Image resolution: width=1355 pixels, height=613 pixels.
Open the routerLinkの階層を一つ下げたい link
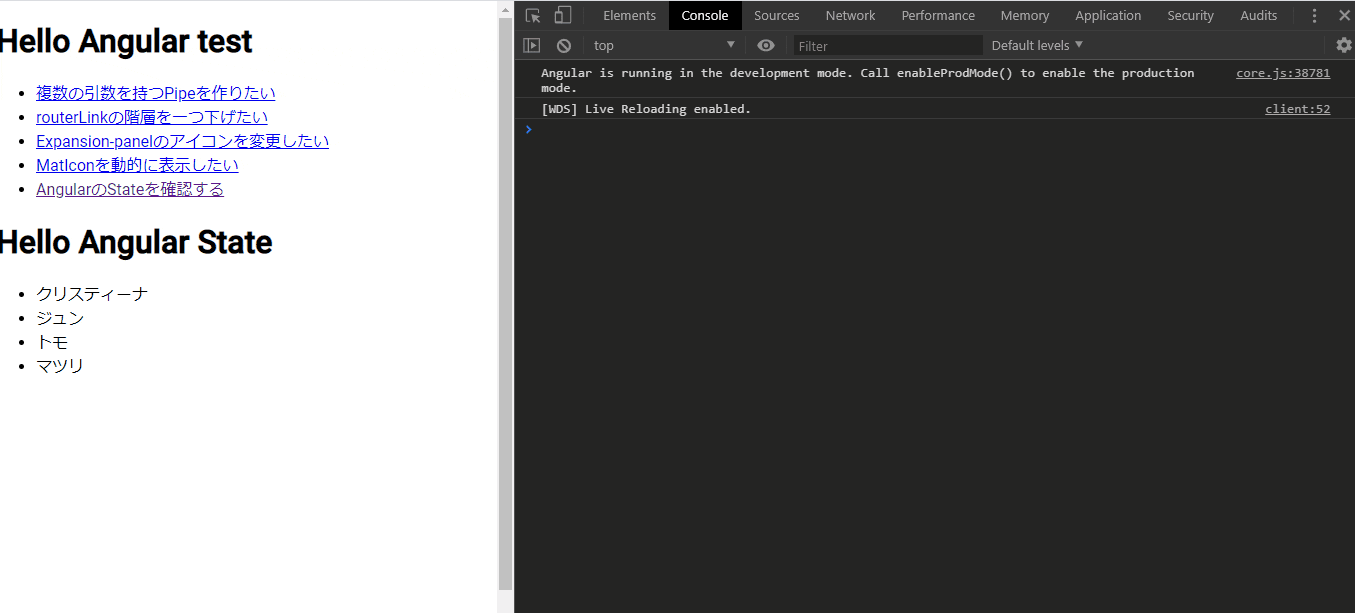152,116
